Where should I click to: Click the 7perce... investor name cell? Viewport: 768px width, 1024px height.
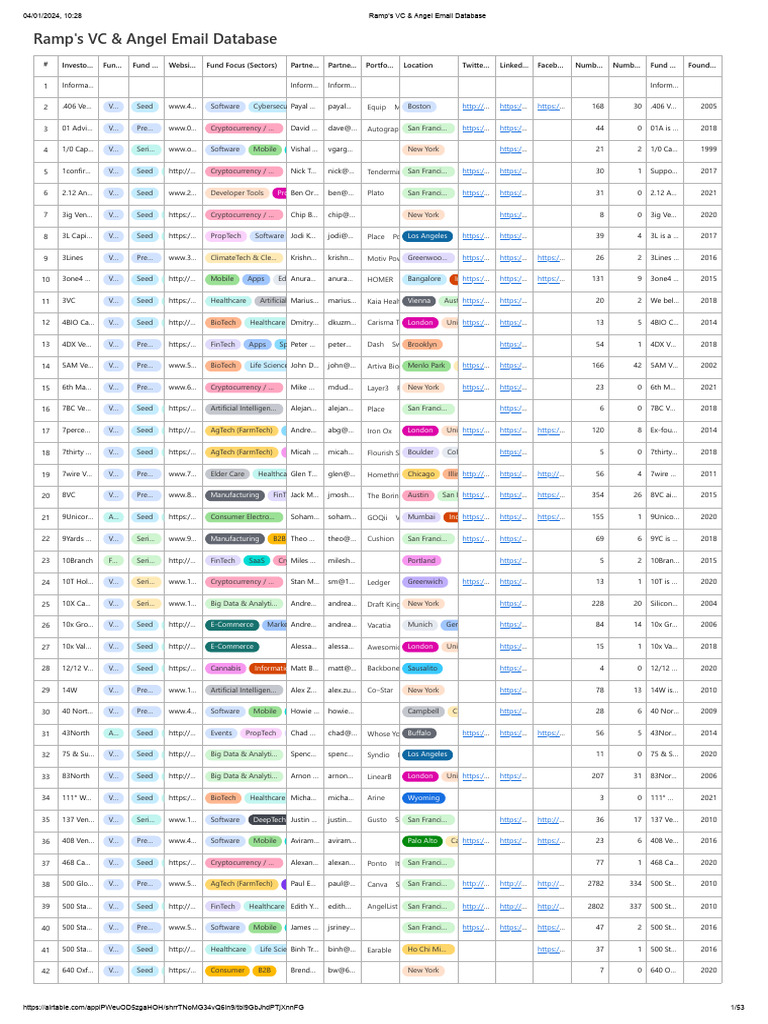[78, 430]
